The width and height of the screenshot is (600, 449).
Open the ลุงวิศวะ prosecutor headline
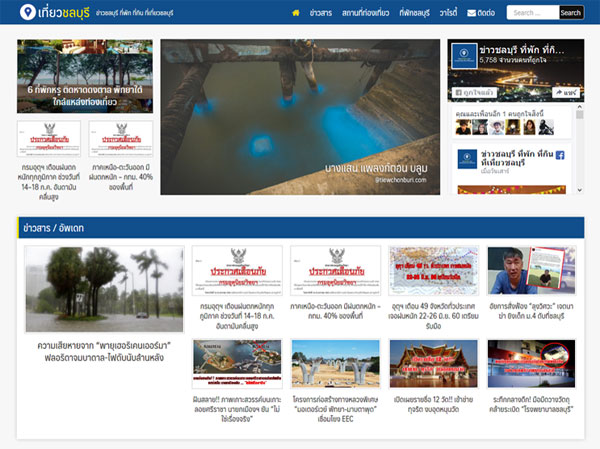point(532,311)
